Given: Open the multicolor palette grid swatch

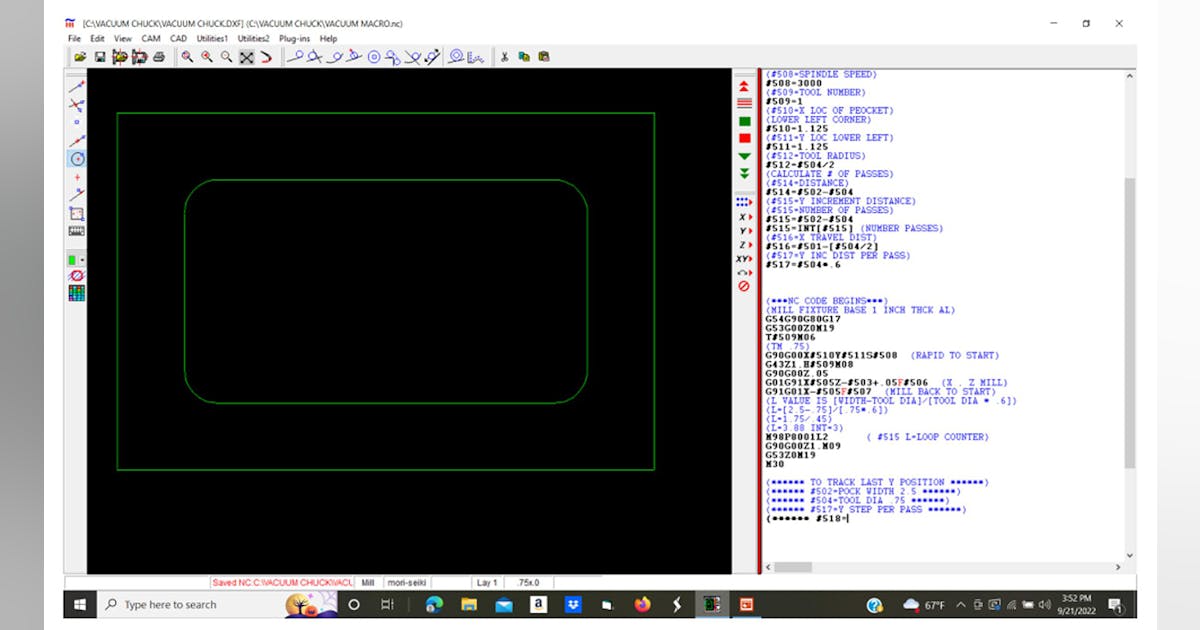Looking at the screenshot, I should (77, 293).
